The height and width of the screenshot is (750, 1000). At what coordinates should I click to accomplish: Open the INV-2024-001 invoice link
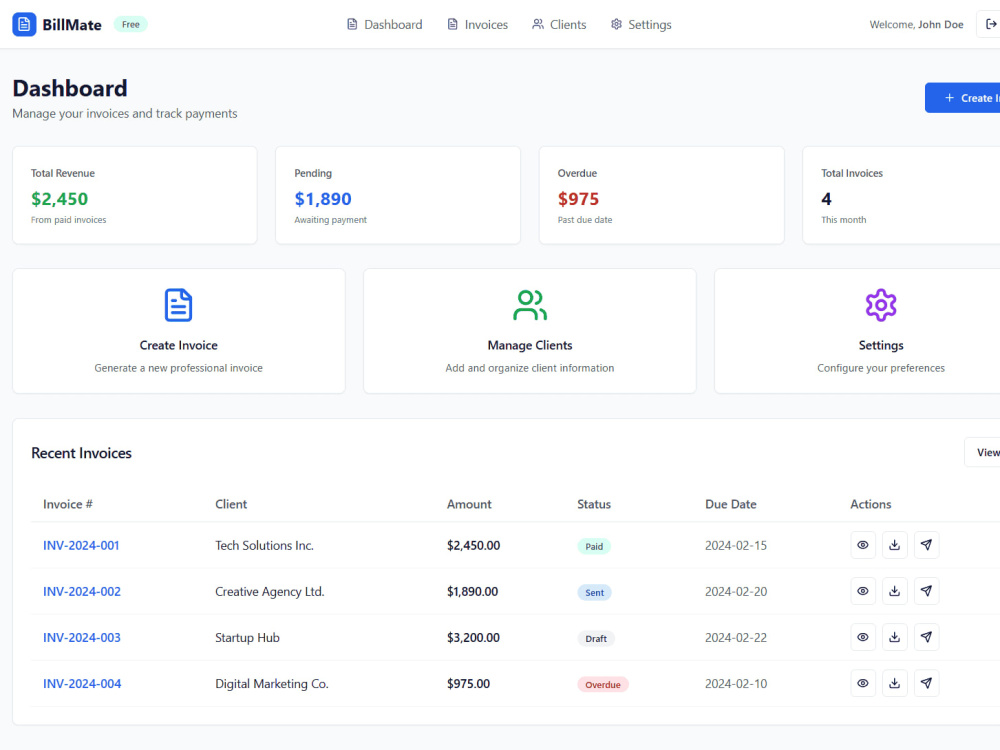pos(81,545)
